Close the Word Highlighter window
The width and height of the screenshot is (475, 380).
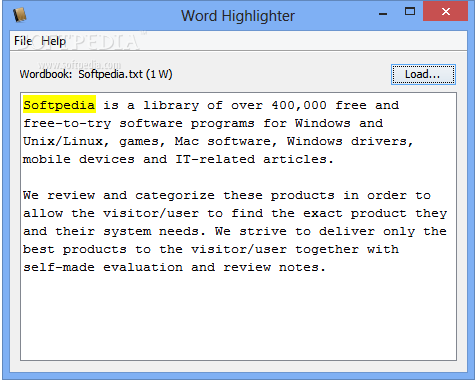coord(445,12)
